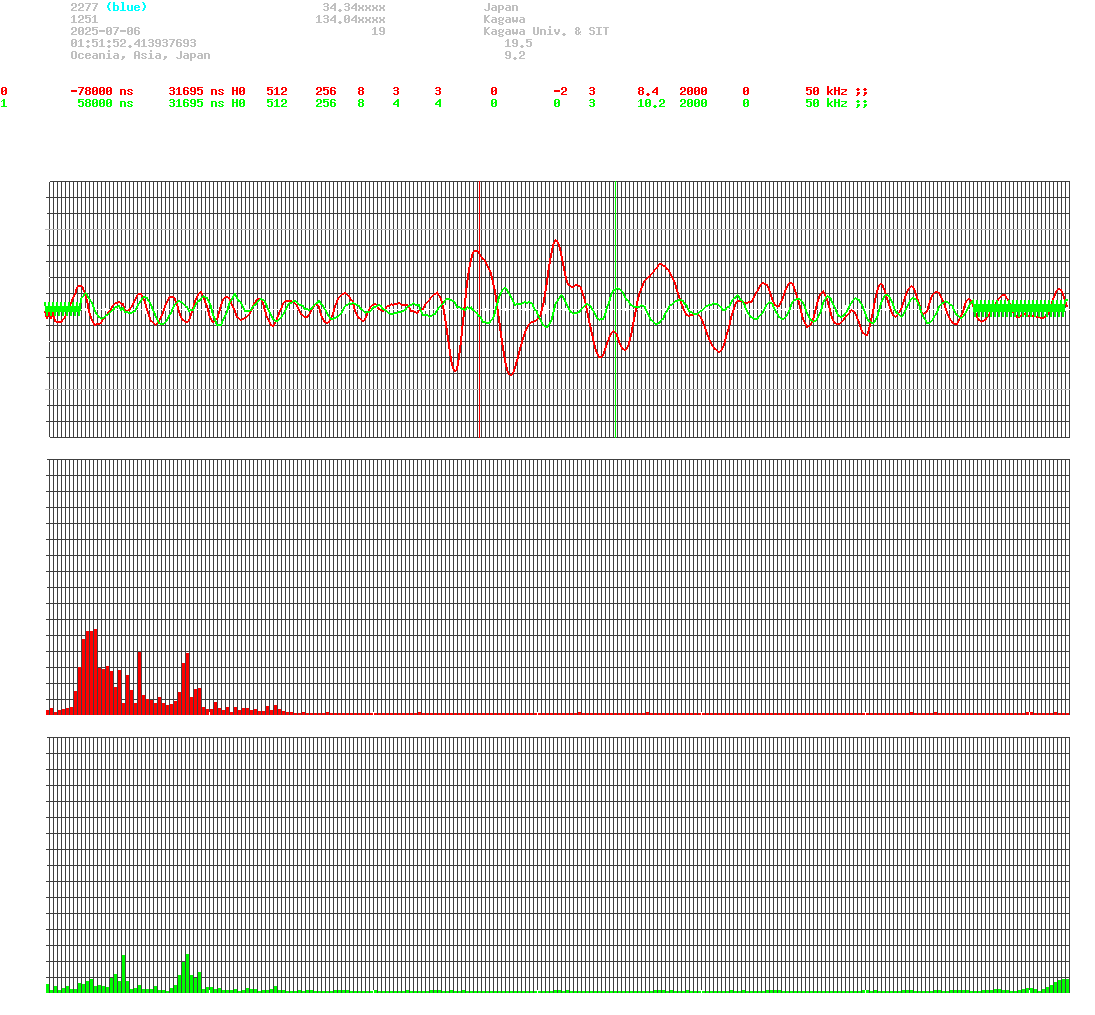Viewport: 1095px width, 1015px height.
Task: Click the green row gain value 10.2
Action: [x=651, y=103]
